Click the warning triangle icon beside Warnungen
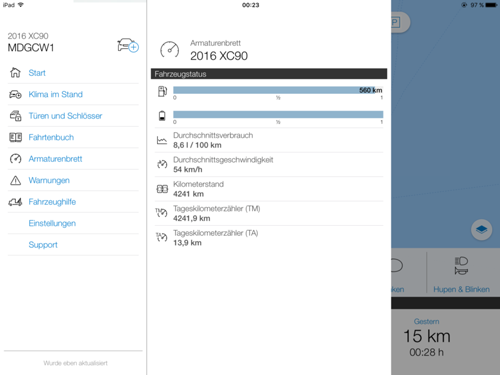 pyautogui.click(x=15, y=180)
